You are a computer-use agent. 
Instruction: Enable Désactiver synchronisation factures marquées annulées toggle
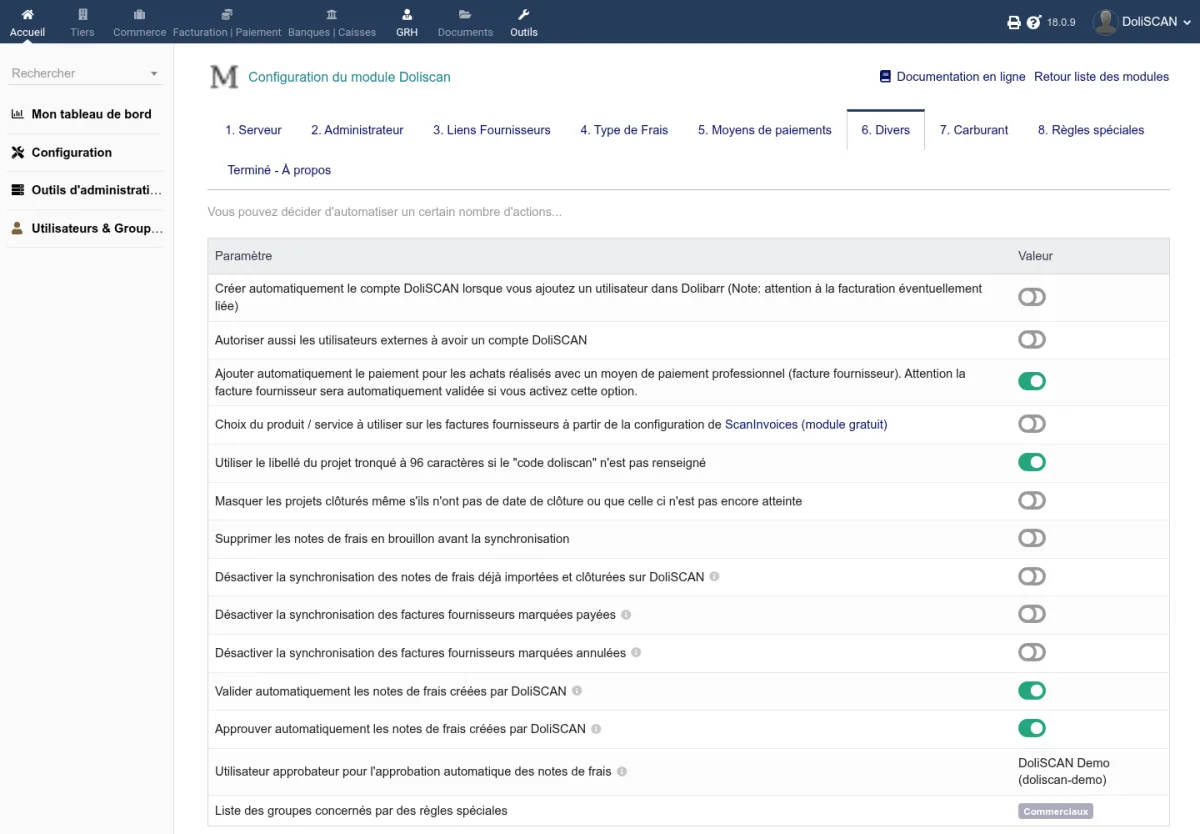(x=1032, y=652)
